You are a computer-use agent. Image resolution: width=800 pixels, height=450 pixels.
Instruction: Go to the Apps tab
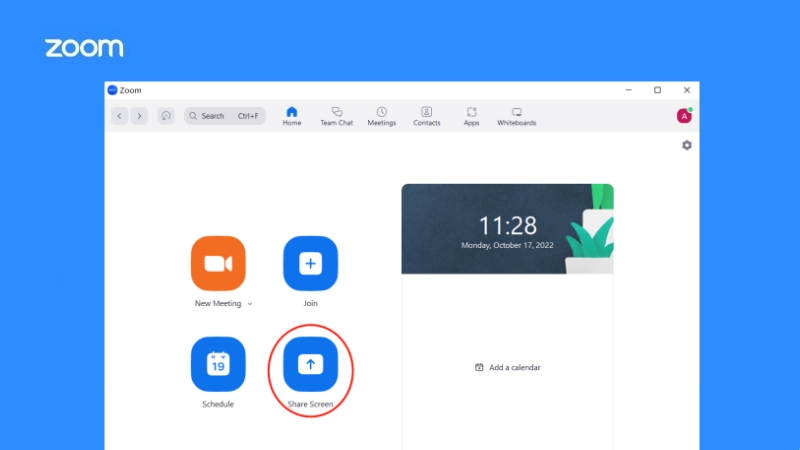click(x=471, y=116)
